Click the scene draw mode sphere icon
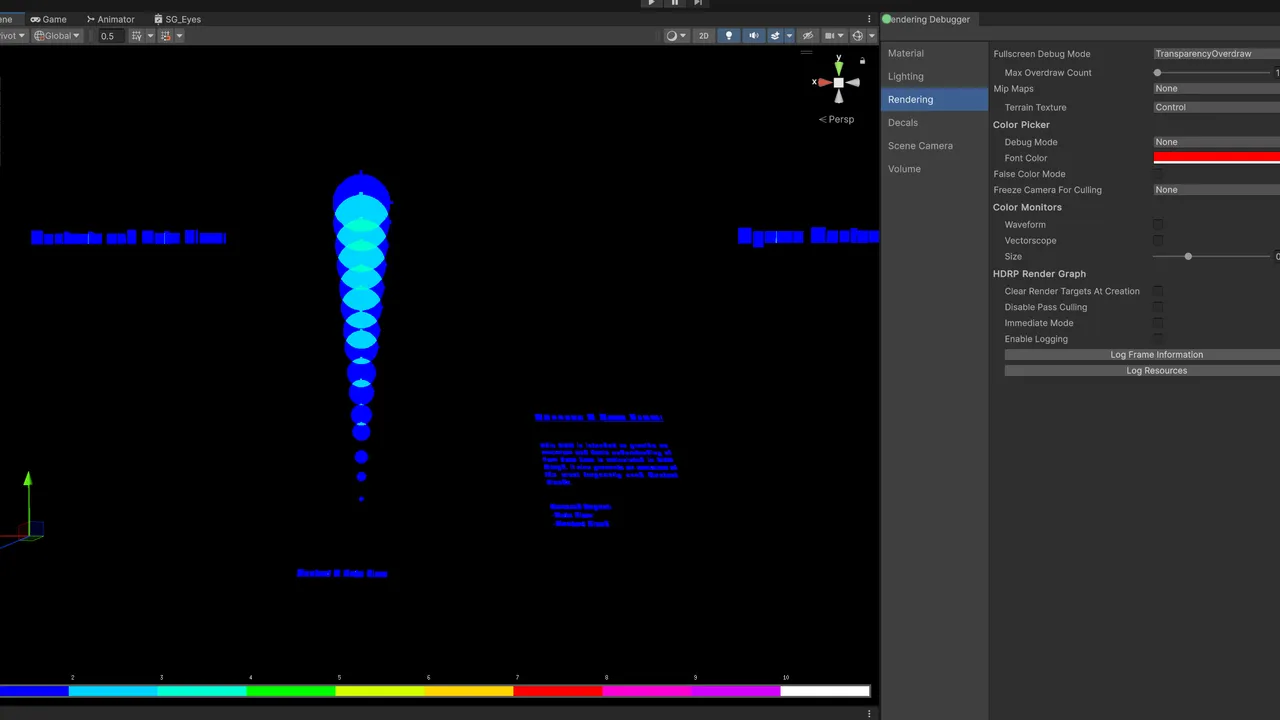 click(x=673, y=36)
